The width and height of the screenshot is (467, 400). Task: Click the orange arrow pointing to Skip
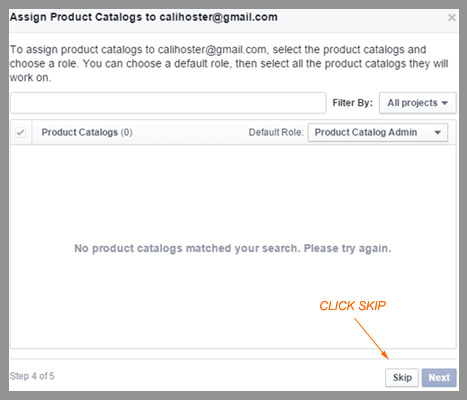pos(371,339)
